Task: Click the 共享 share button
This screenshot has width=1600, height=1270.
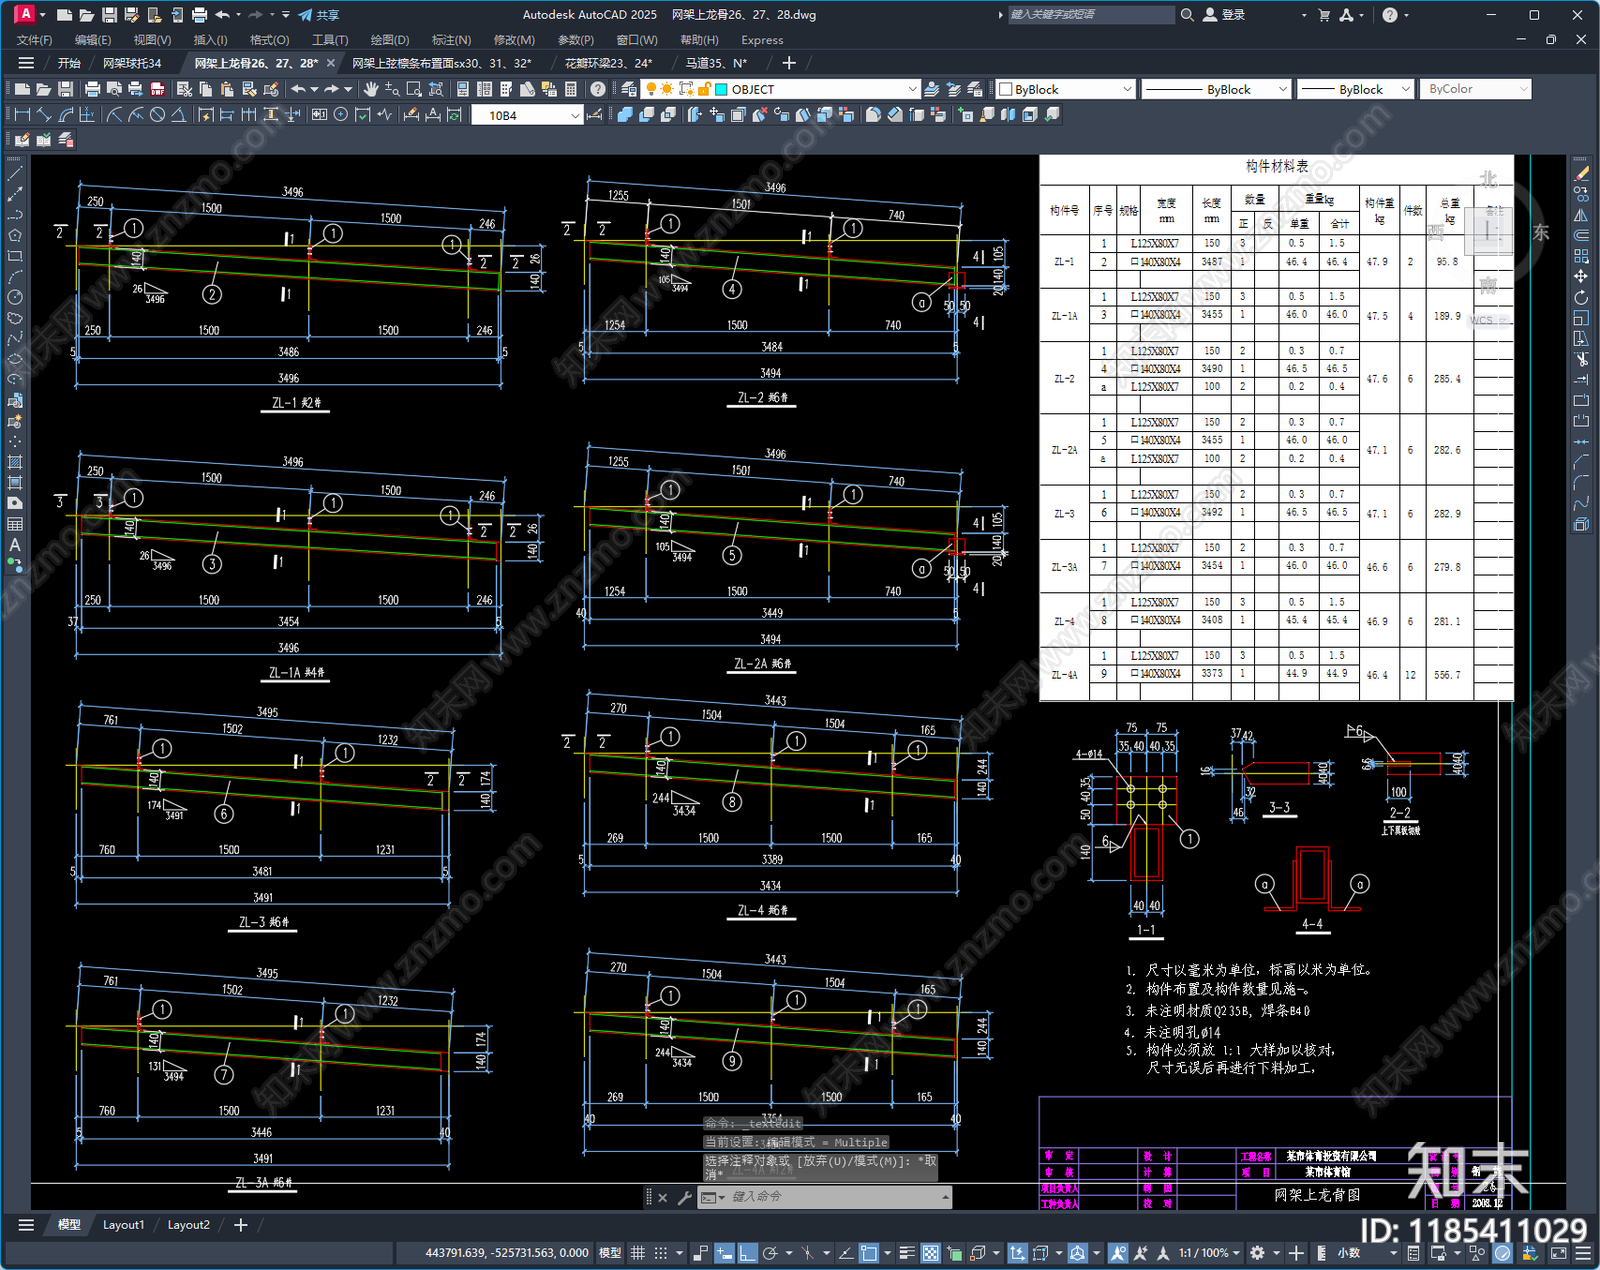Action: (319, 15)
